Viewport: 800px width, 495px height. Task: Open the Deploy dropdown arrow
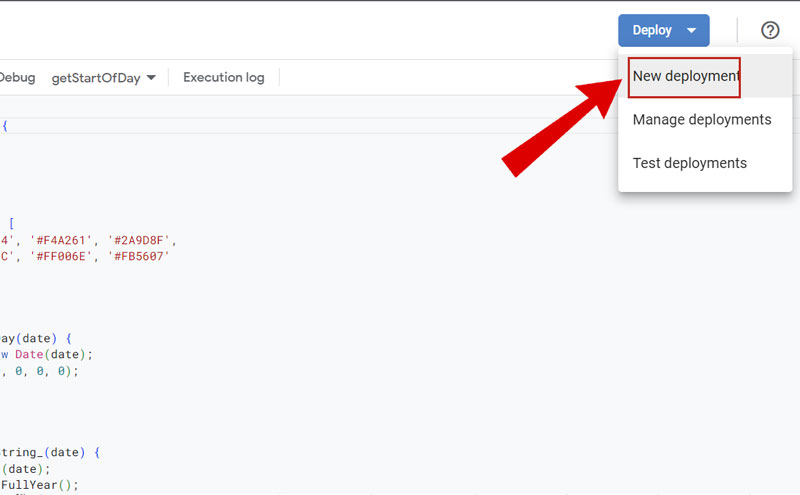click(x=692, y=31)
